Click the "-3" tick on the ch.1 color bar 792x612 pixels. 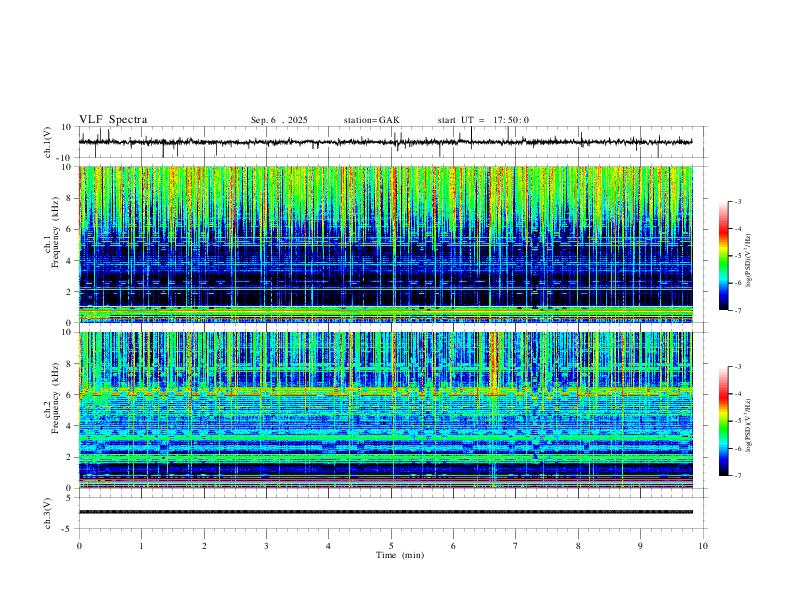737,201
